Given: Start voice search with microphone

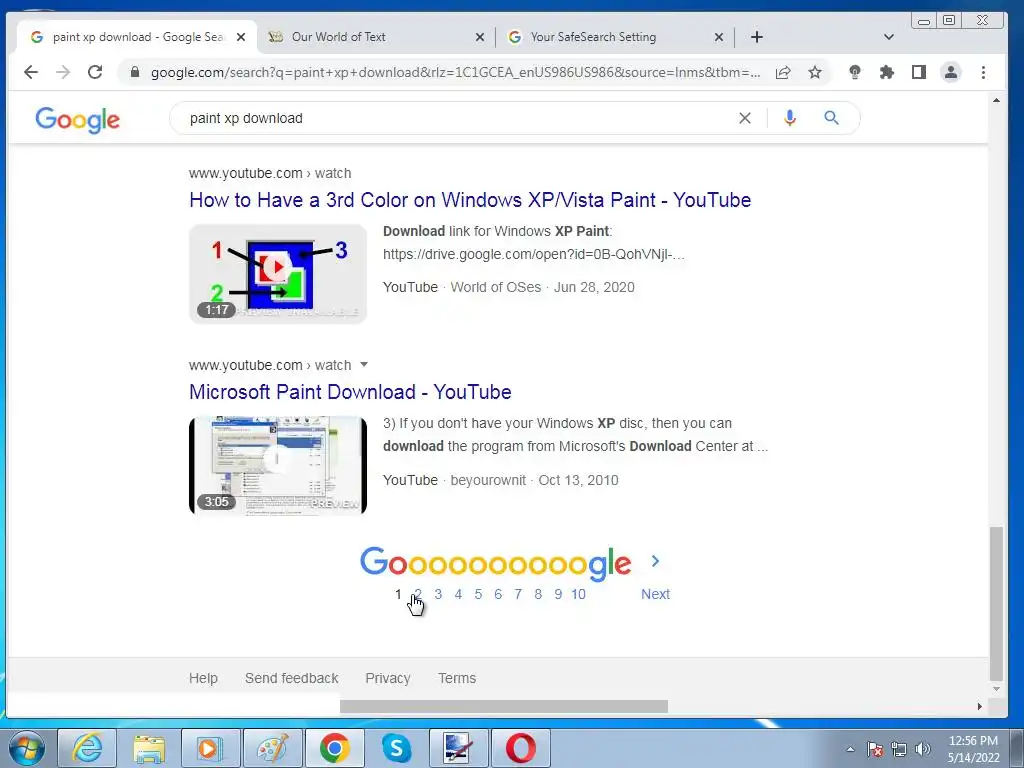Looking at the screenshot, I should 790,118.
